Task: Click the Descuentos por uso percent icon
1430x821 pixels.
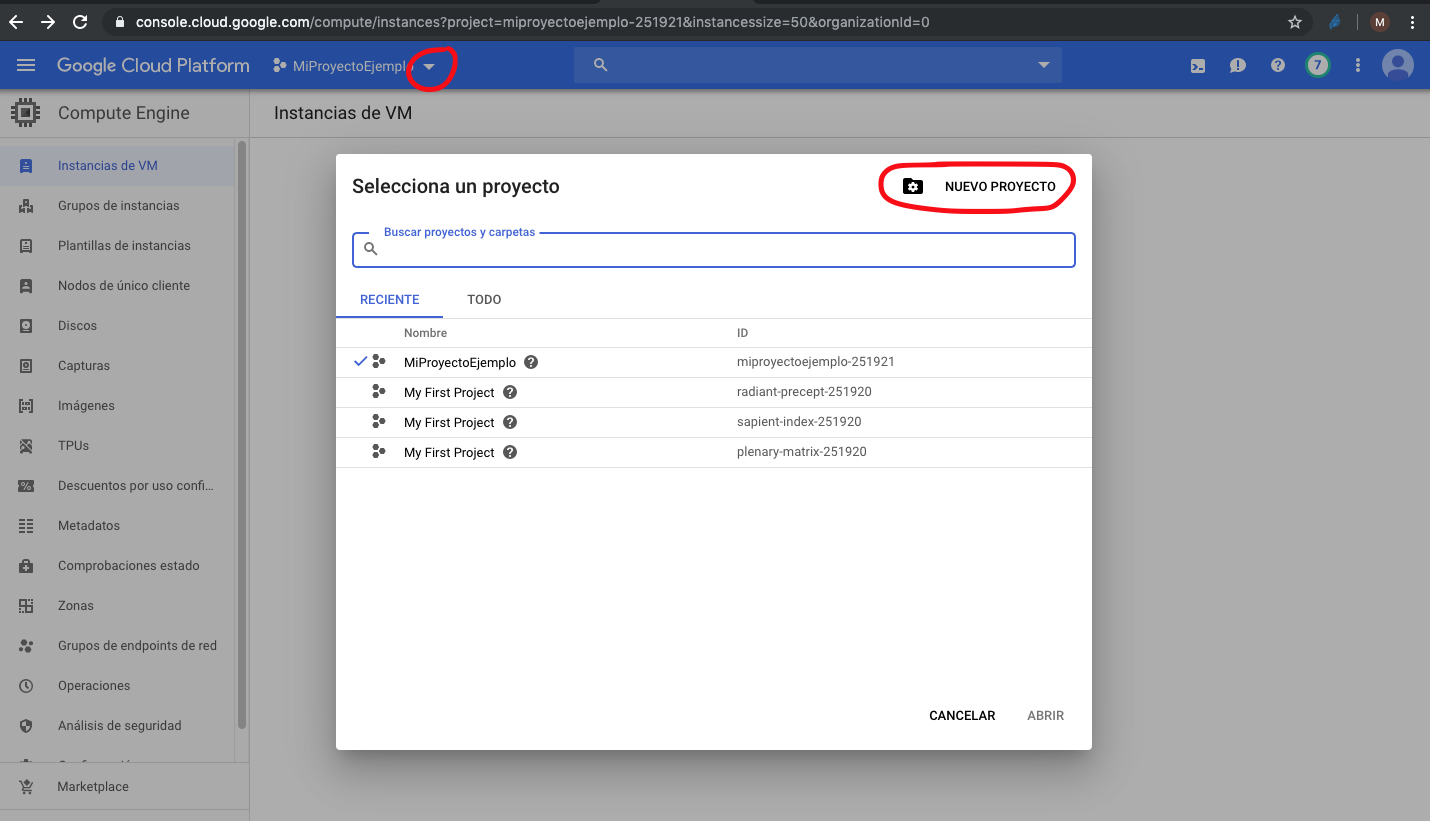Action: tap(26, 486)
